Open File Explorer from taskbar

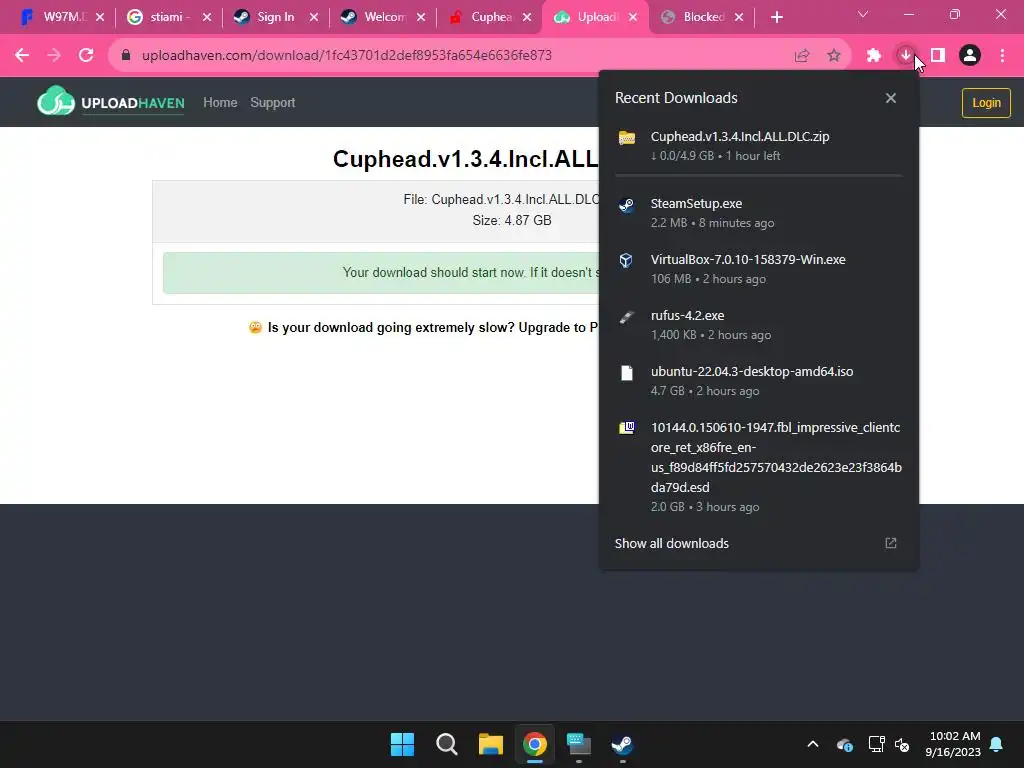tap(490, 744)
